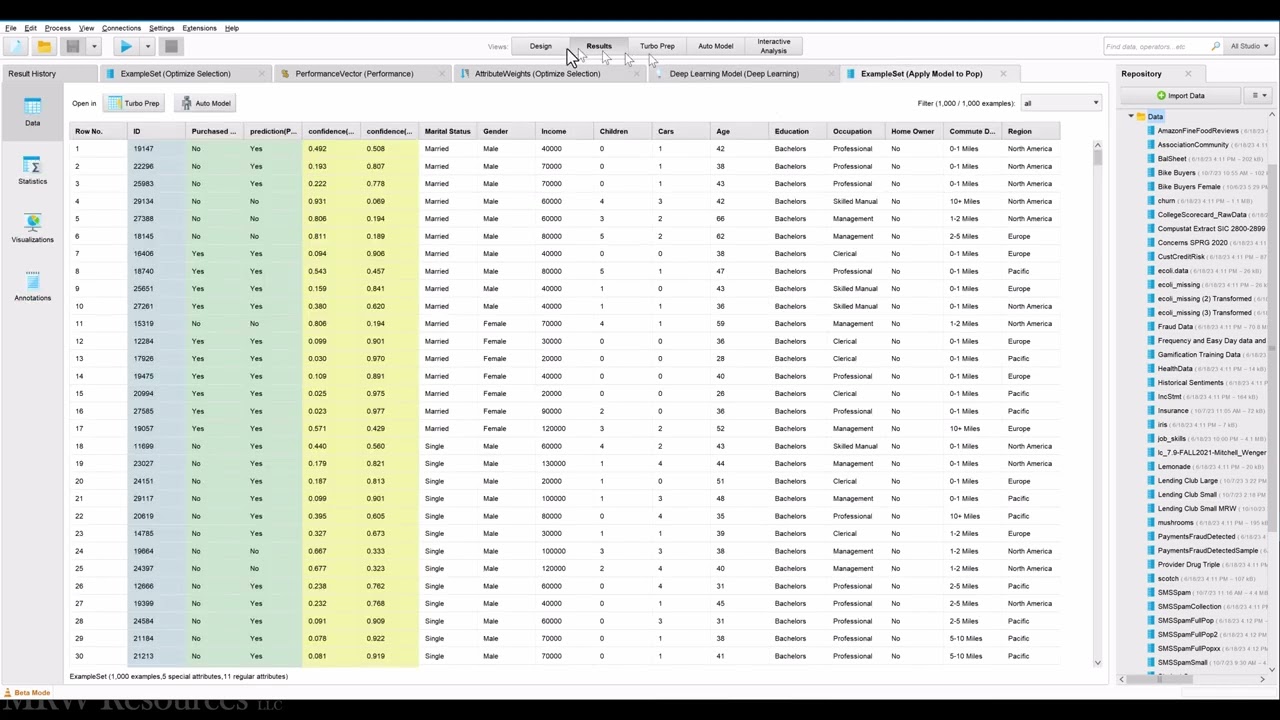The width and height of the screenshot is (1280, 720).
Task: Select the churn repository item
Action: (1166, 201)
